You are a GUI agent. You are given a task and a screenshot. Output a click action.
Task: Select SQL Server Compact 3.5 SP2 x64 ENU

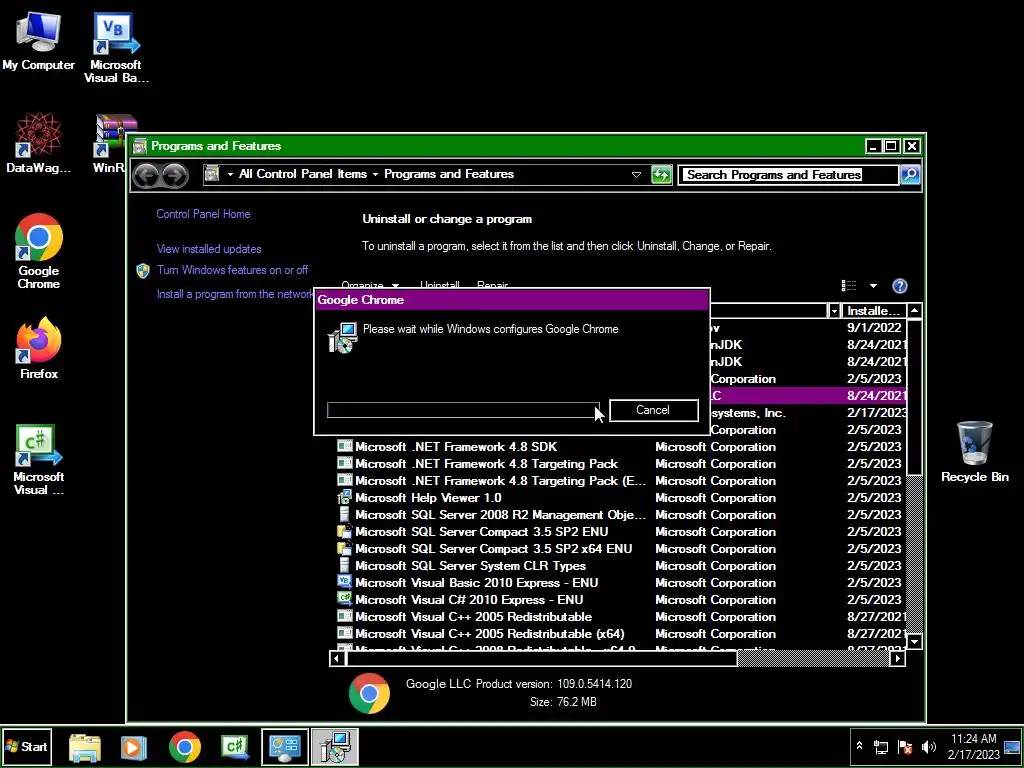coord(618,549)
